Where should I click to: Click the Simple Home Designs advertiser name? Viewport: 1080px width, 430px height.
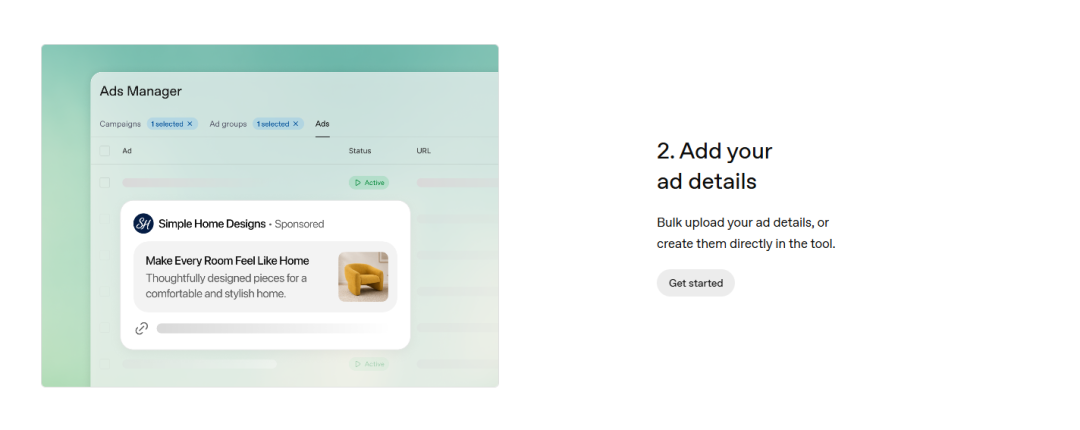click(x=212, y=224)
